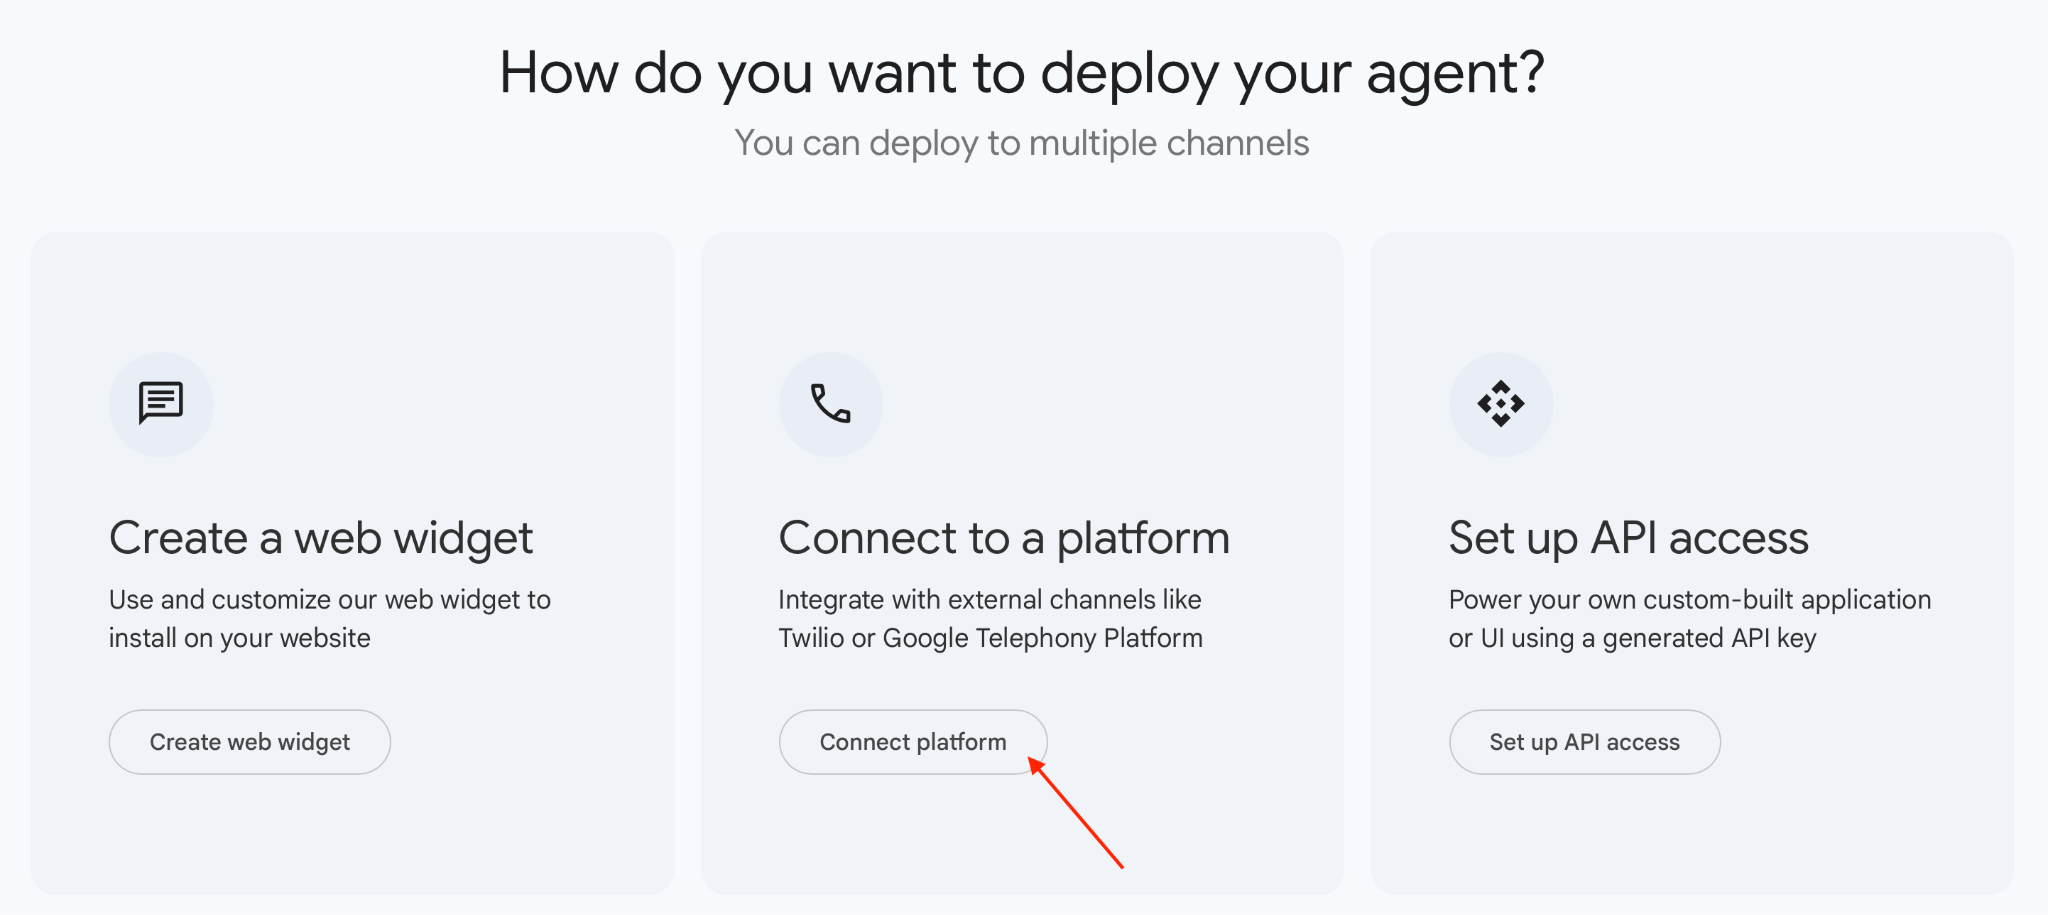The image size is (2048, 915).
Task: Click the chat message widget icon
Action: click(x=161, y=404)
